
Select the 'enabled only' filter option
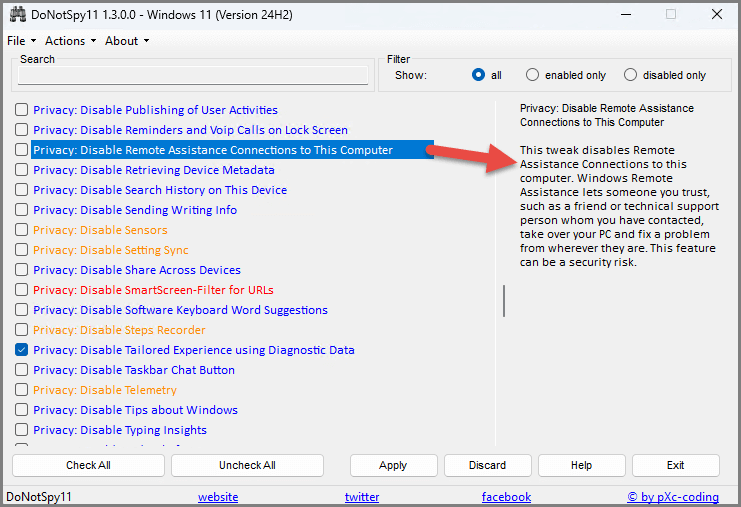click(532, 75)
